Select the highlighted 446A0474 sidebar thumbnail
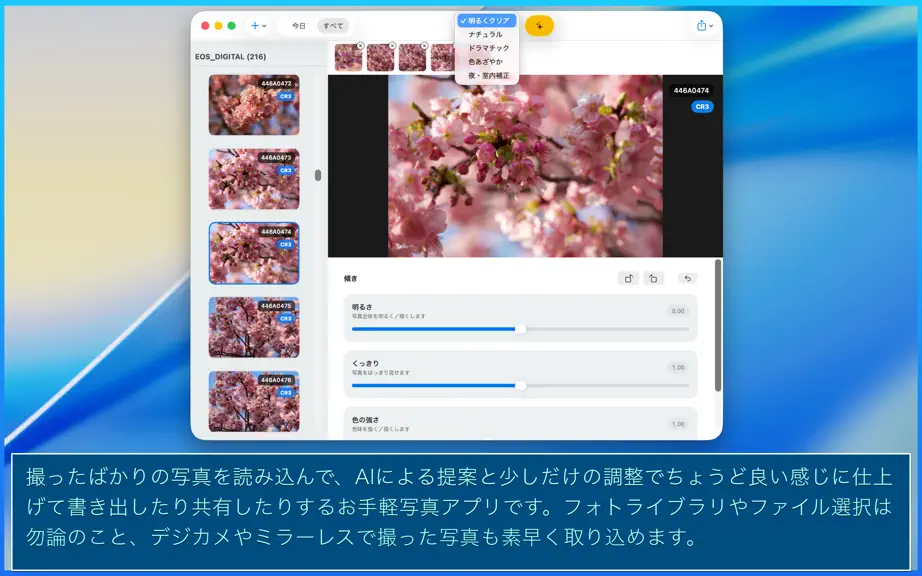Viewport: 922px width, 576px height. [254, 253]
